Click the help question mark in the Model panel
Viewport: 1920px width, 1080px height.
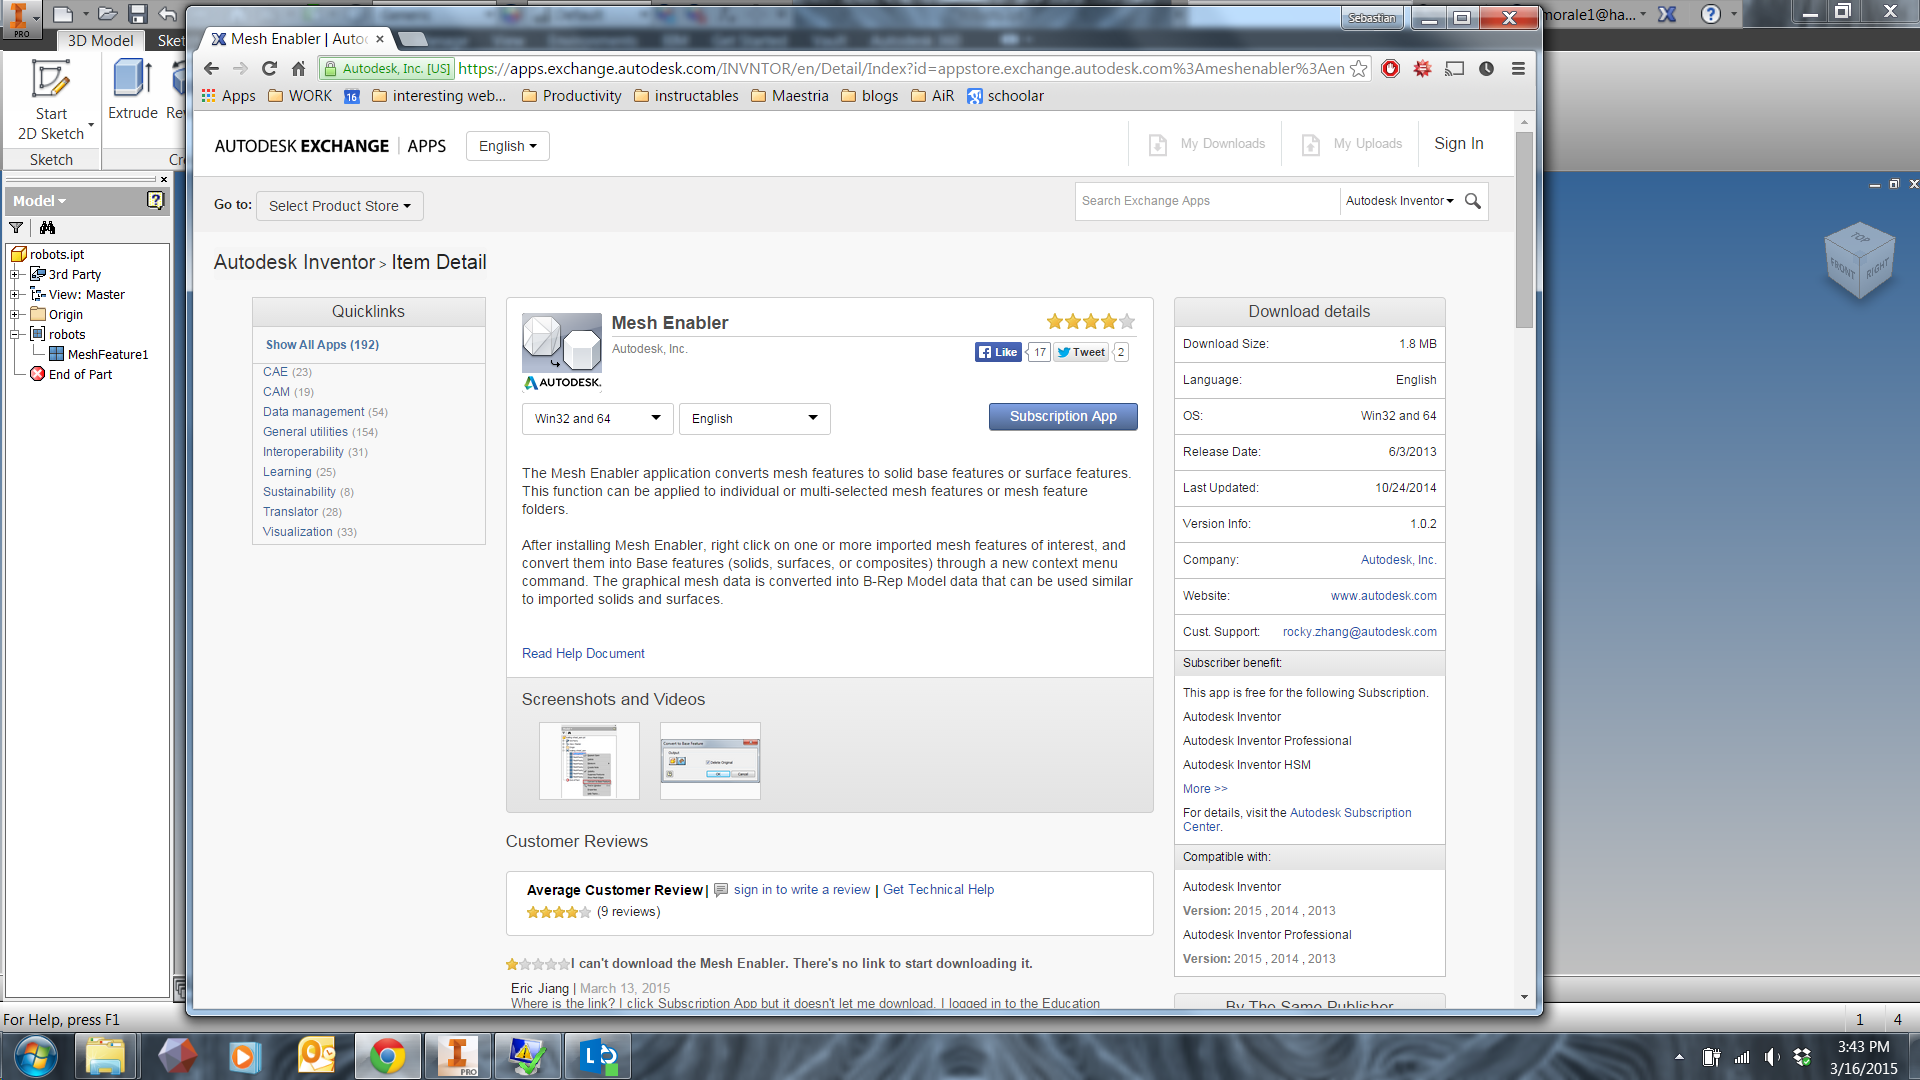pyautogui.click(x=155, y=200)
